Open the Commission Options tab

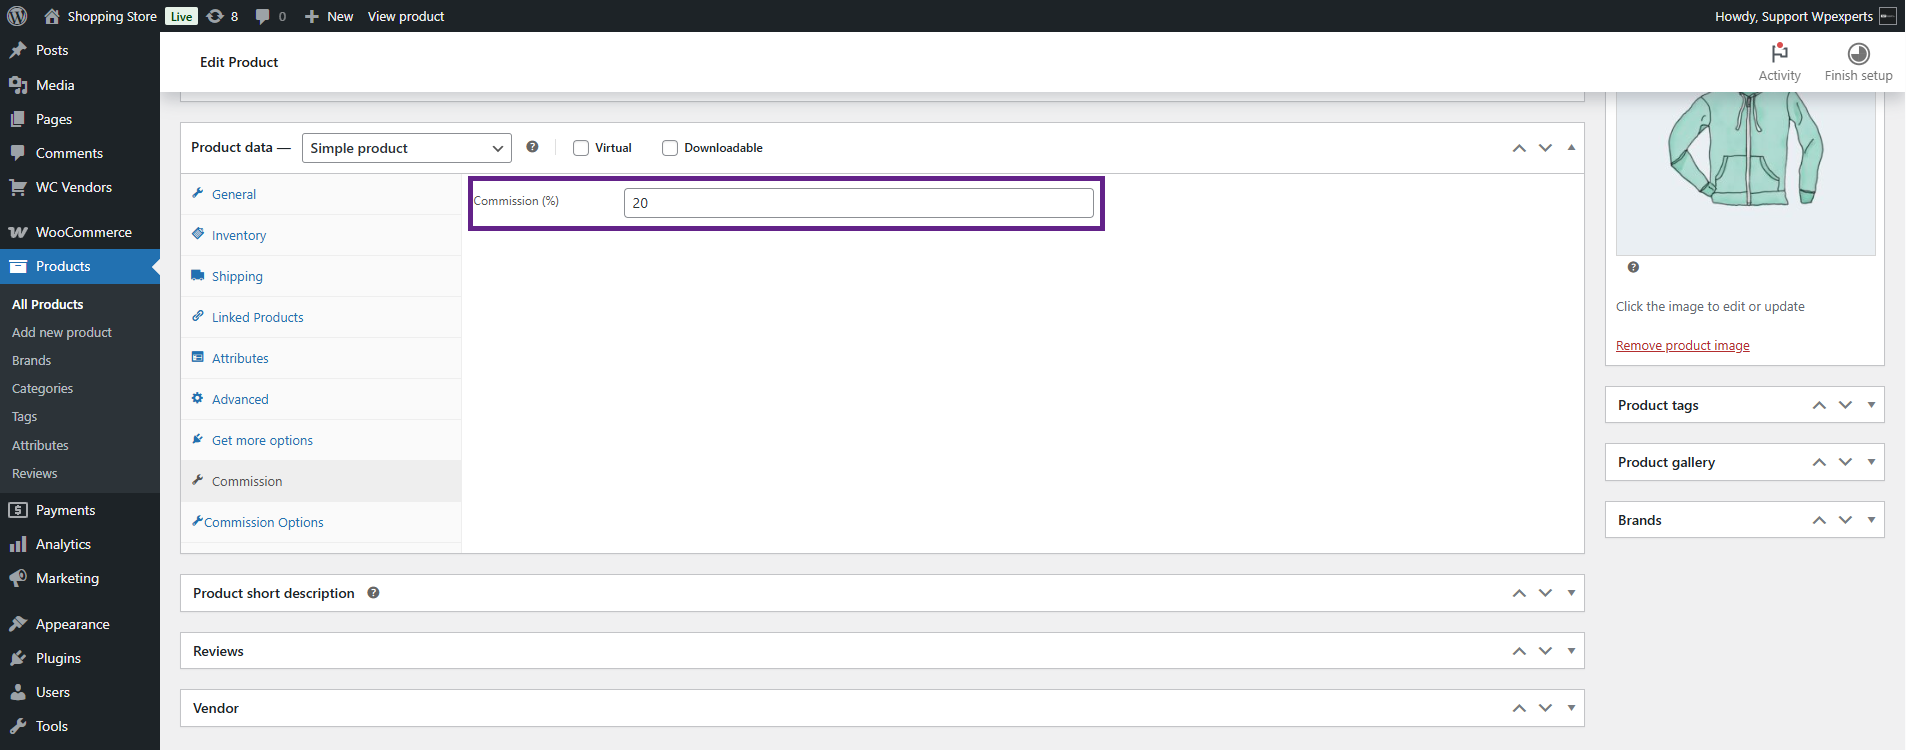pyautogui.click(x=263, y=522)
